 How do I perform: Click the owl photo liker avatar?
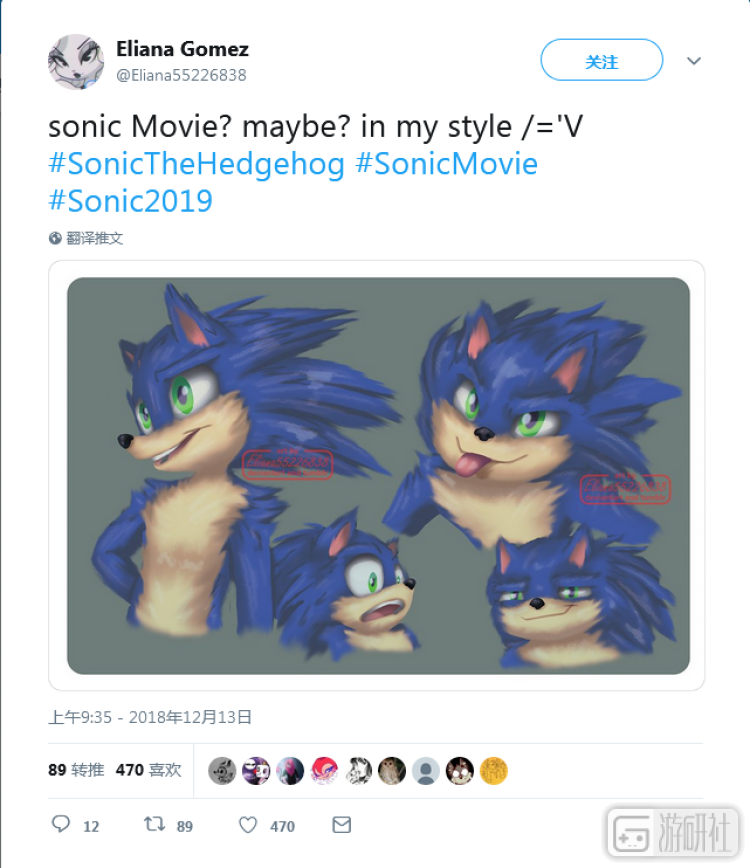392,771
